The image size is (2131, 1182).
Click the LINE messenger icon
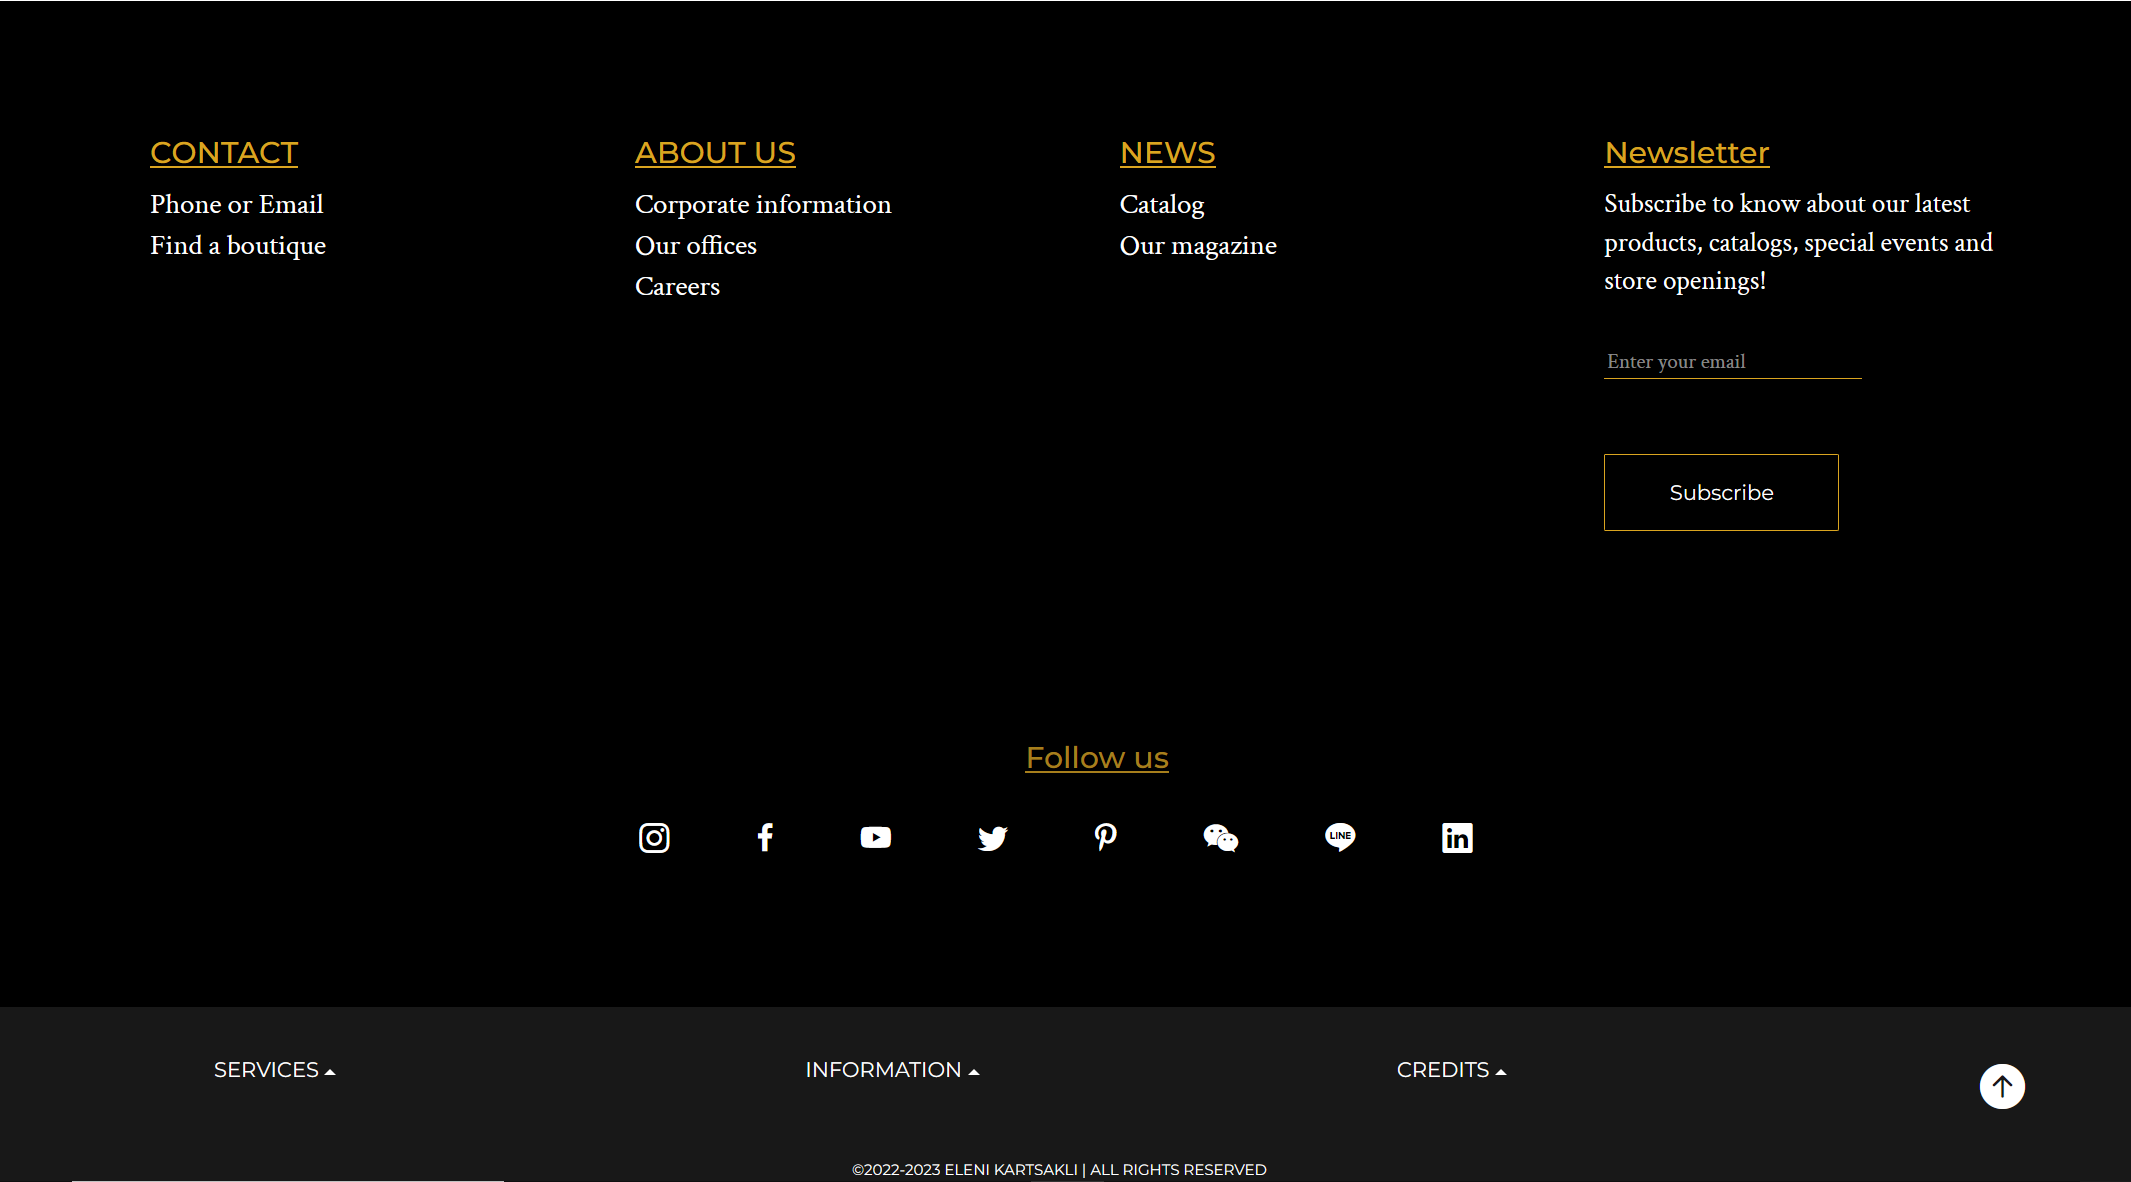pyautogui.click(x=1340, y=837)
